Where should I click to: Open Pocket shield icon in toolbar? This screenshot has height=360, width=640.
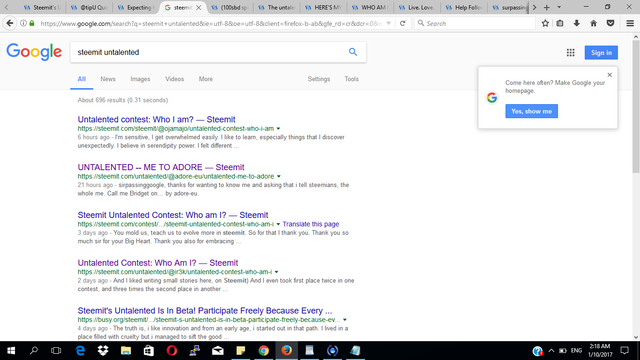click(611, 23)
